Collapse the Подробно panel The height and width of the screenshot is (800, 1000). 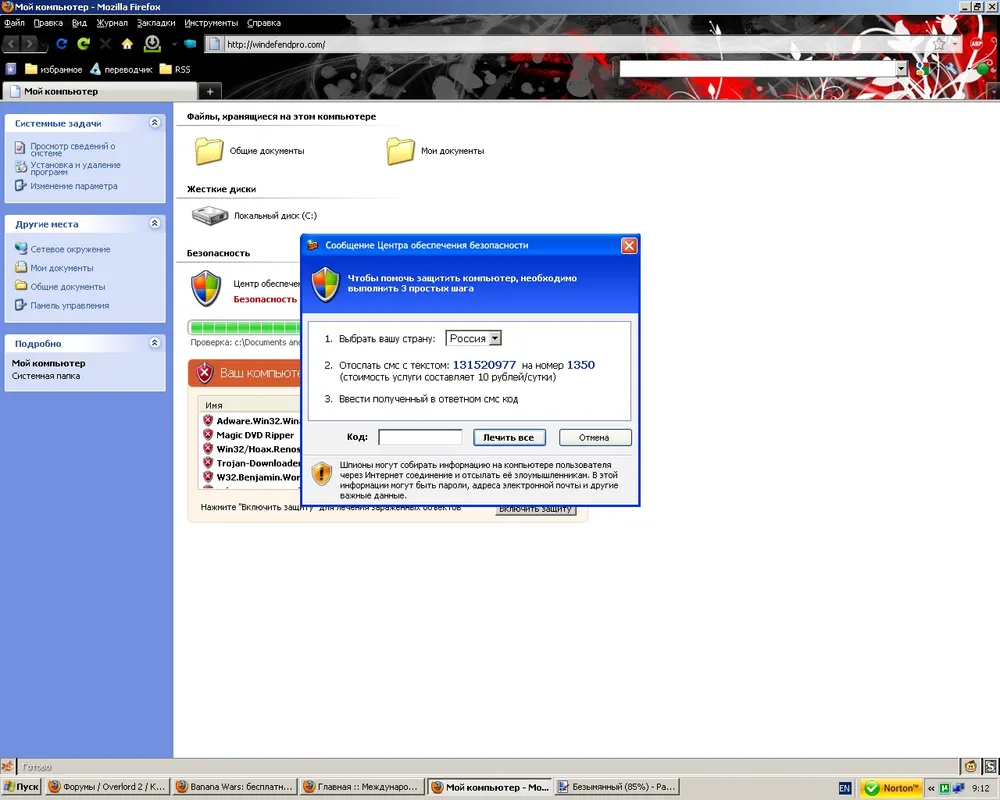154,343
